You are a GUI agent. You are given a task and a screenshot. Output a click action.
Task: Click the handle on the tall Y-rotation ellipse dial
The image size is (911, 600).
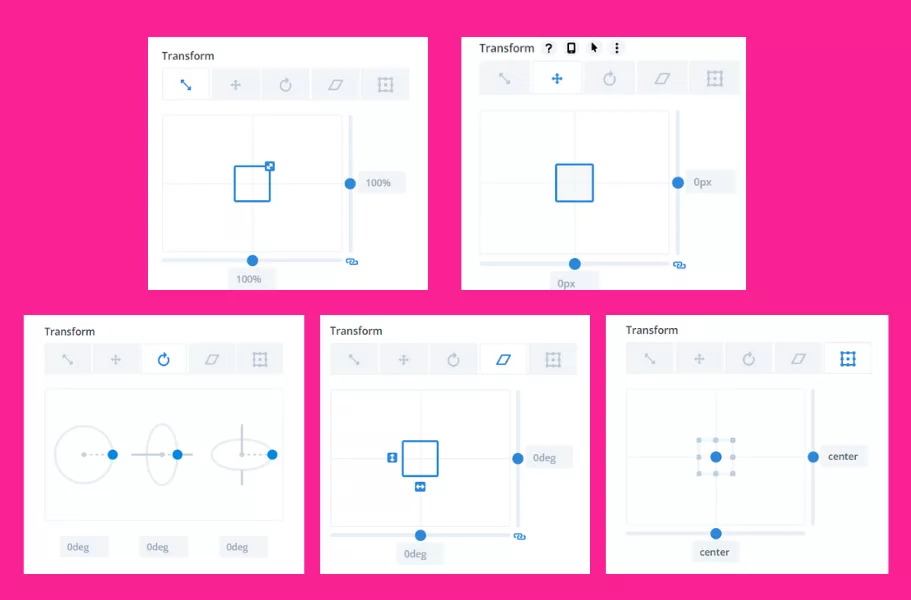(x=177, y=454)
